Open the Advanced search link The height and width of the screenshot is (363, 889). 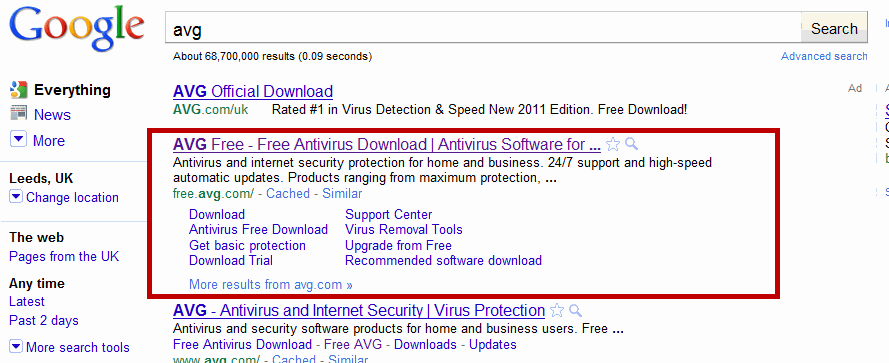coord(824,56)
